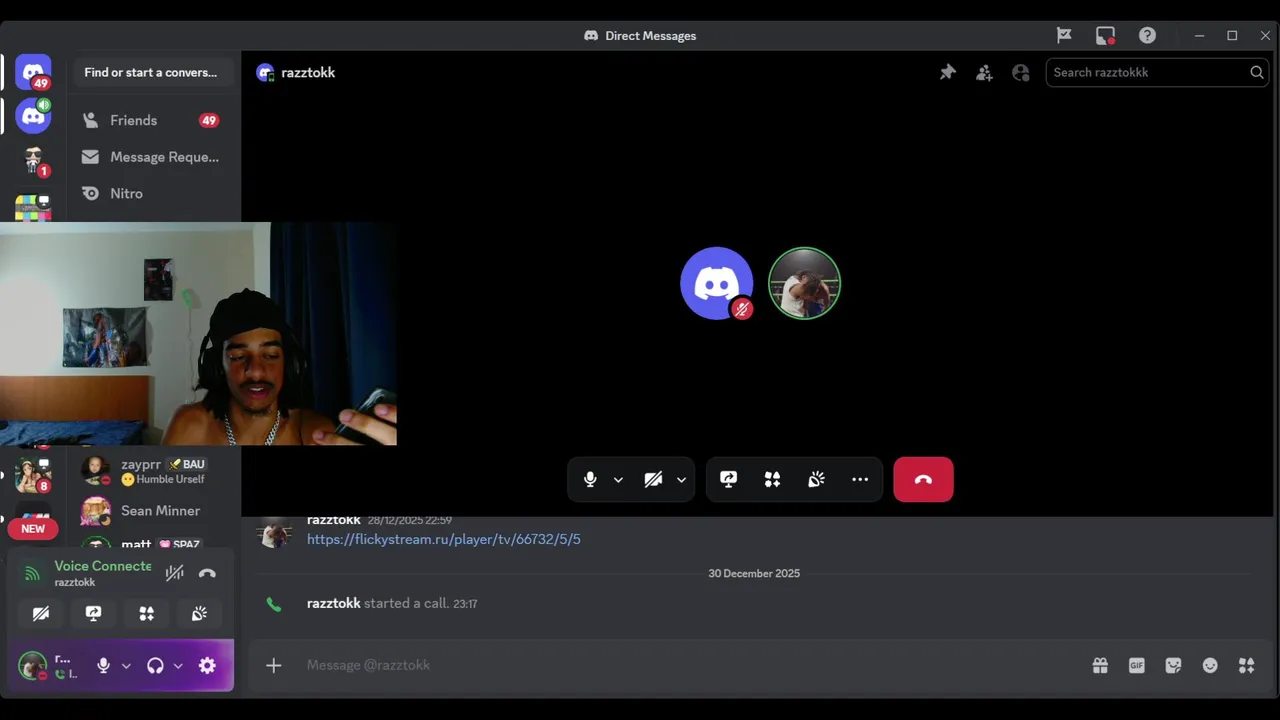The width and height of the screenshot is (1280, 720).
Task: Open Discord Quests flag icon
Action: [x=1064, y=35]
